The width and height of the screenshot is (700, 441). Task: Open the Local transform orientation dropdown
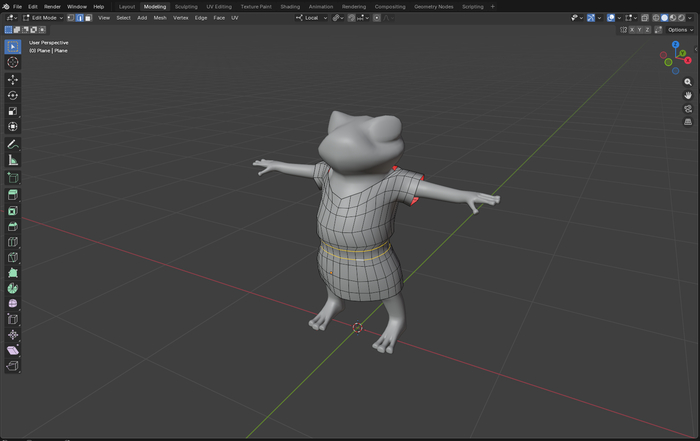[313, 18]
